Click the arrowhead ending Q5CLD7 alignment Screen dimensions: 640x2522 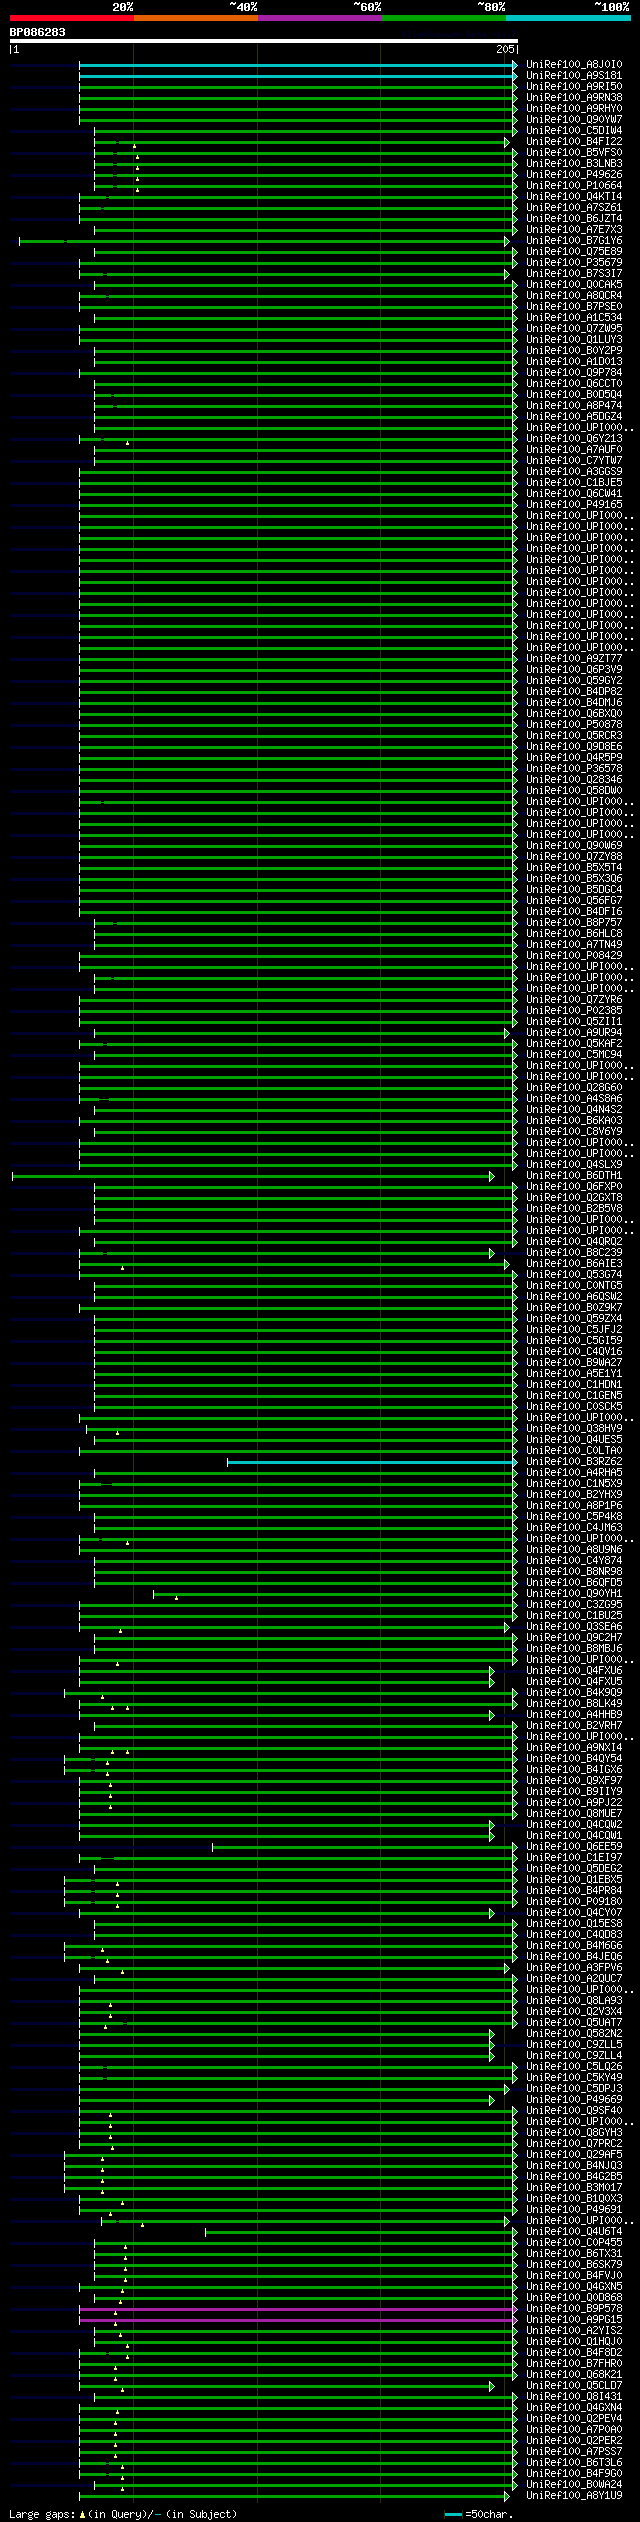coord(492,2386)
